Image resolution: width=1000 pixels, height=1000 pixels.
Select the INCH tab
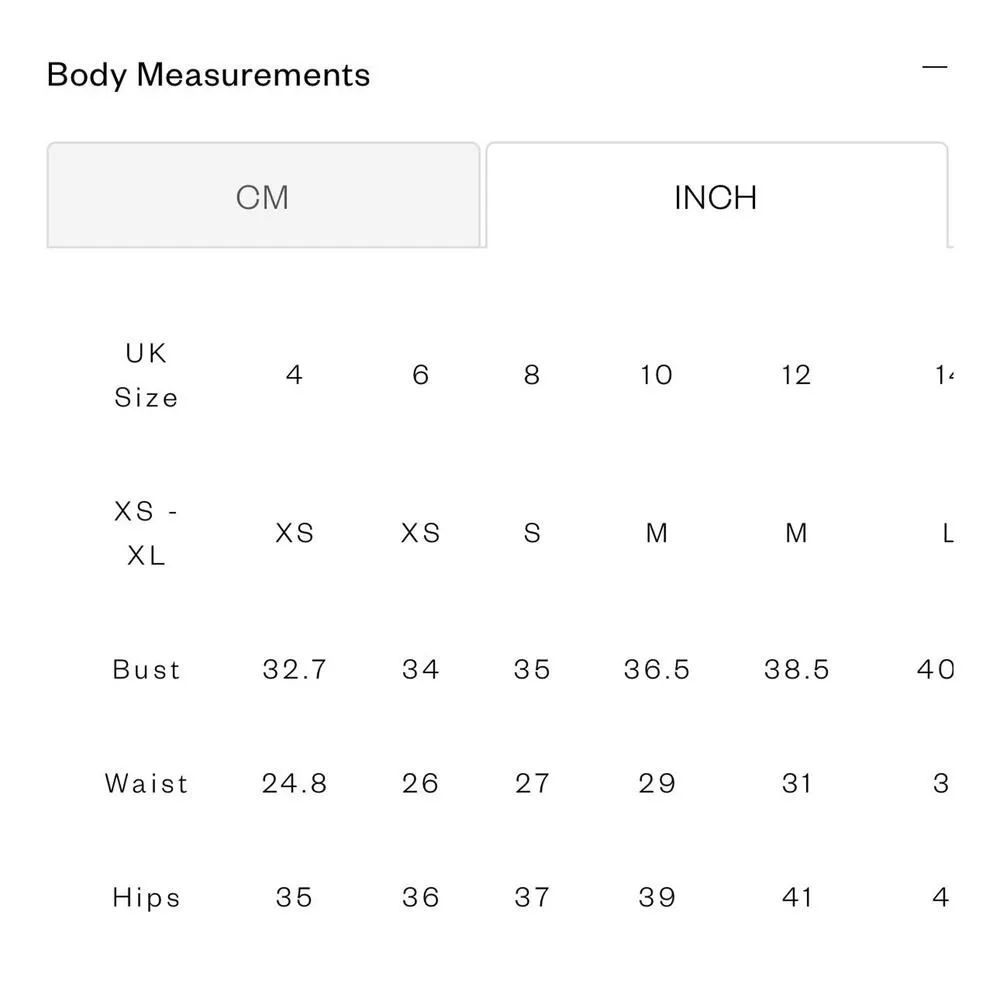[x=716, y=197]
